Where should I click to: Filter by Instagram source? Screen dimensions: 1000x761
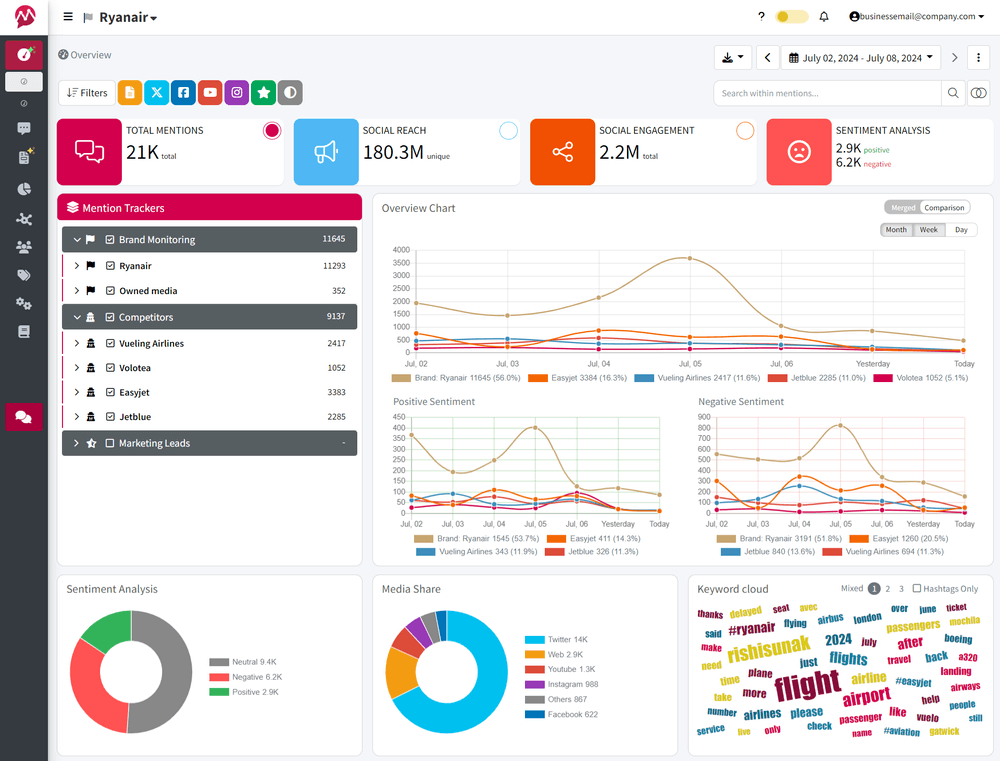pos(237,92)
